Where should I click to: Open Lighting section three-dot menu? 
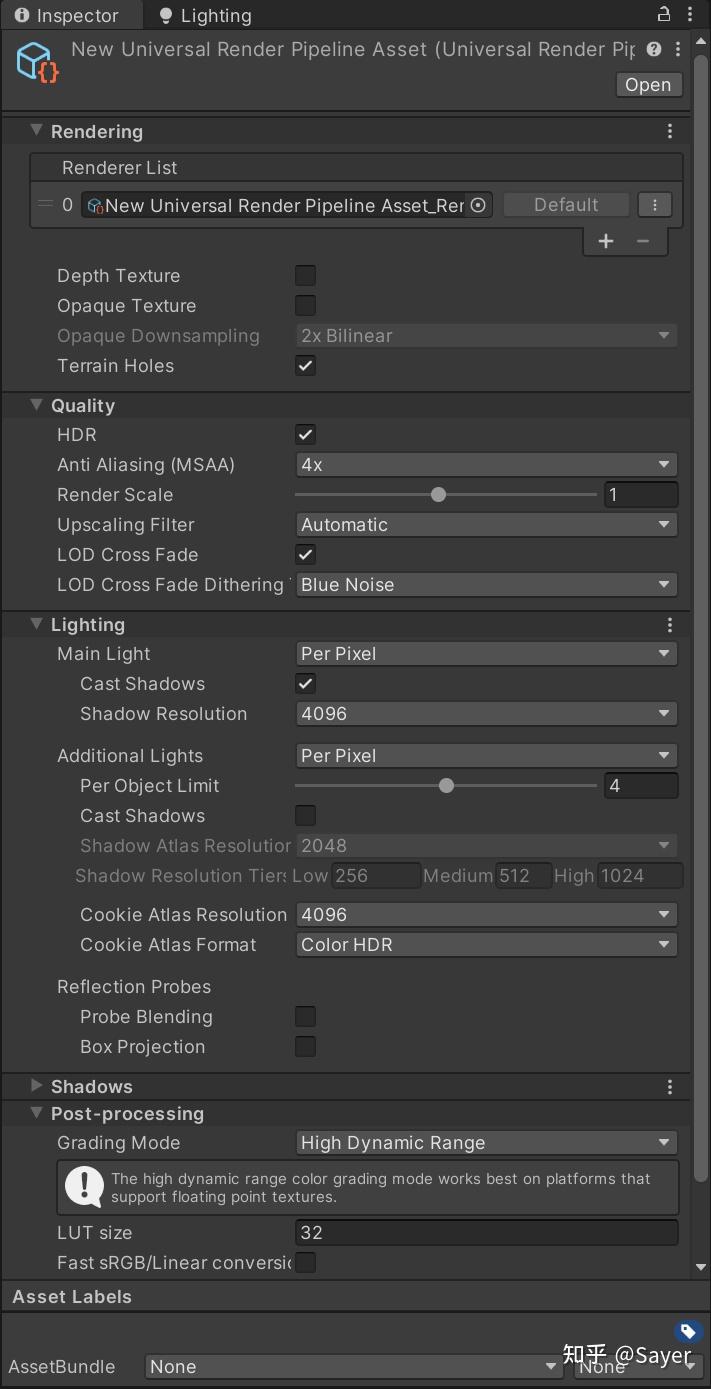tap(670, 625)
